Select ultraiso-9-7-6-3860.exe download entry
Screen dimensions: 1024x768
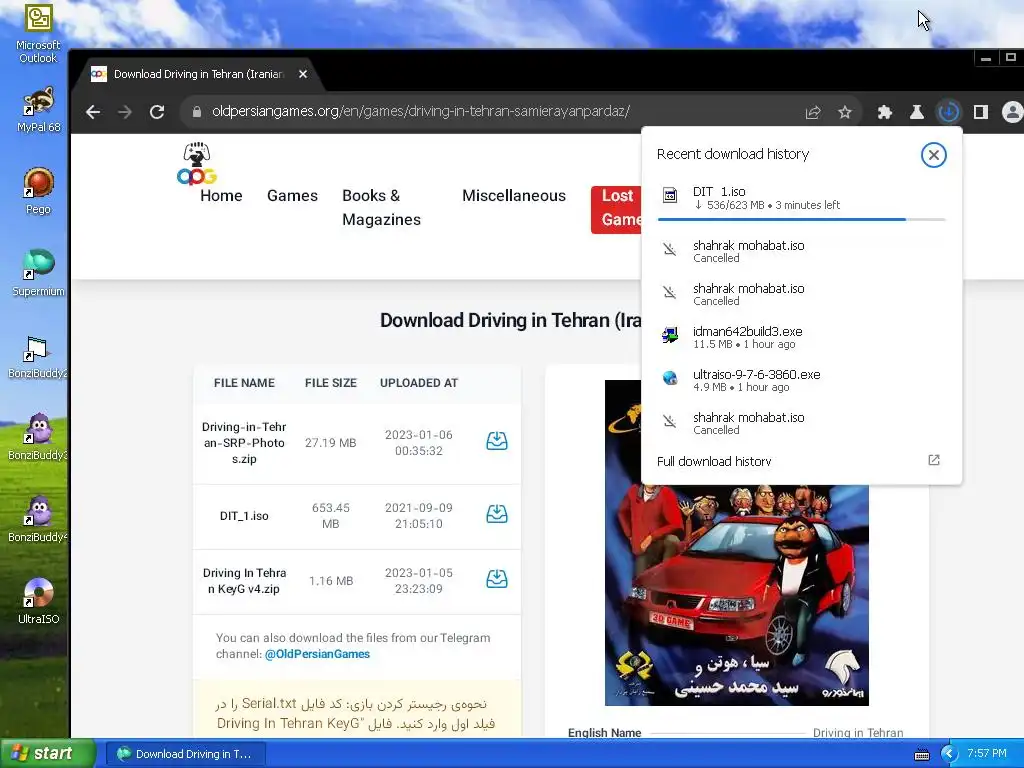(801, 380)
